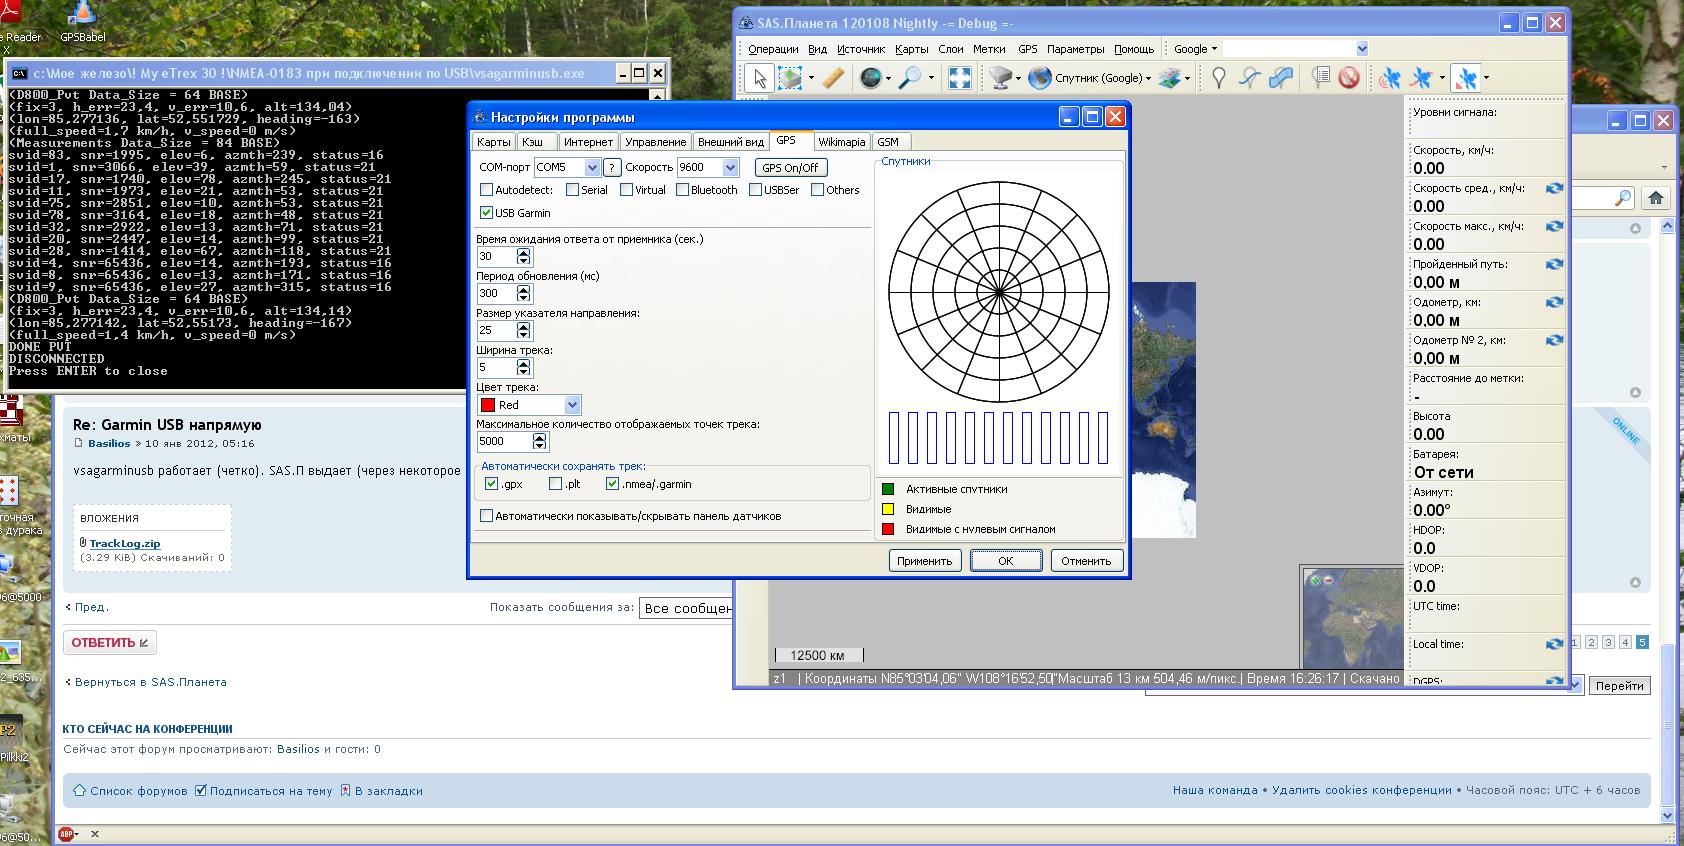The width and height of the screenshot is (1684, 846).
Task: Click the ruler measurement tool
Action: pos(833,78)
